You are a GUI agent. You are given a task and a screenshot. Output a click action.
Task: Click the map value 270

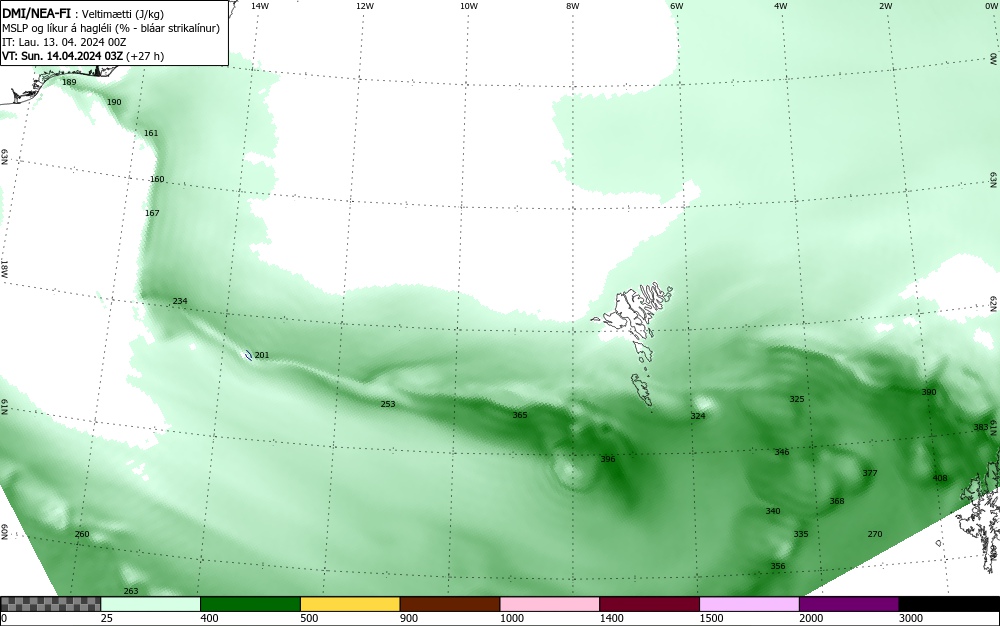pyautogui.click(x=875, y=534)
